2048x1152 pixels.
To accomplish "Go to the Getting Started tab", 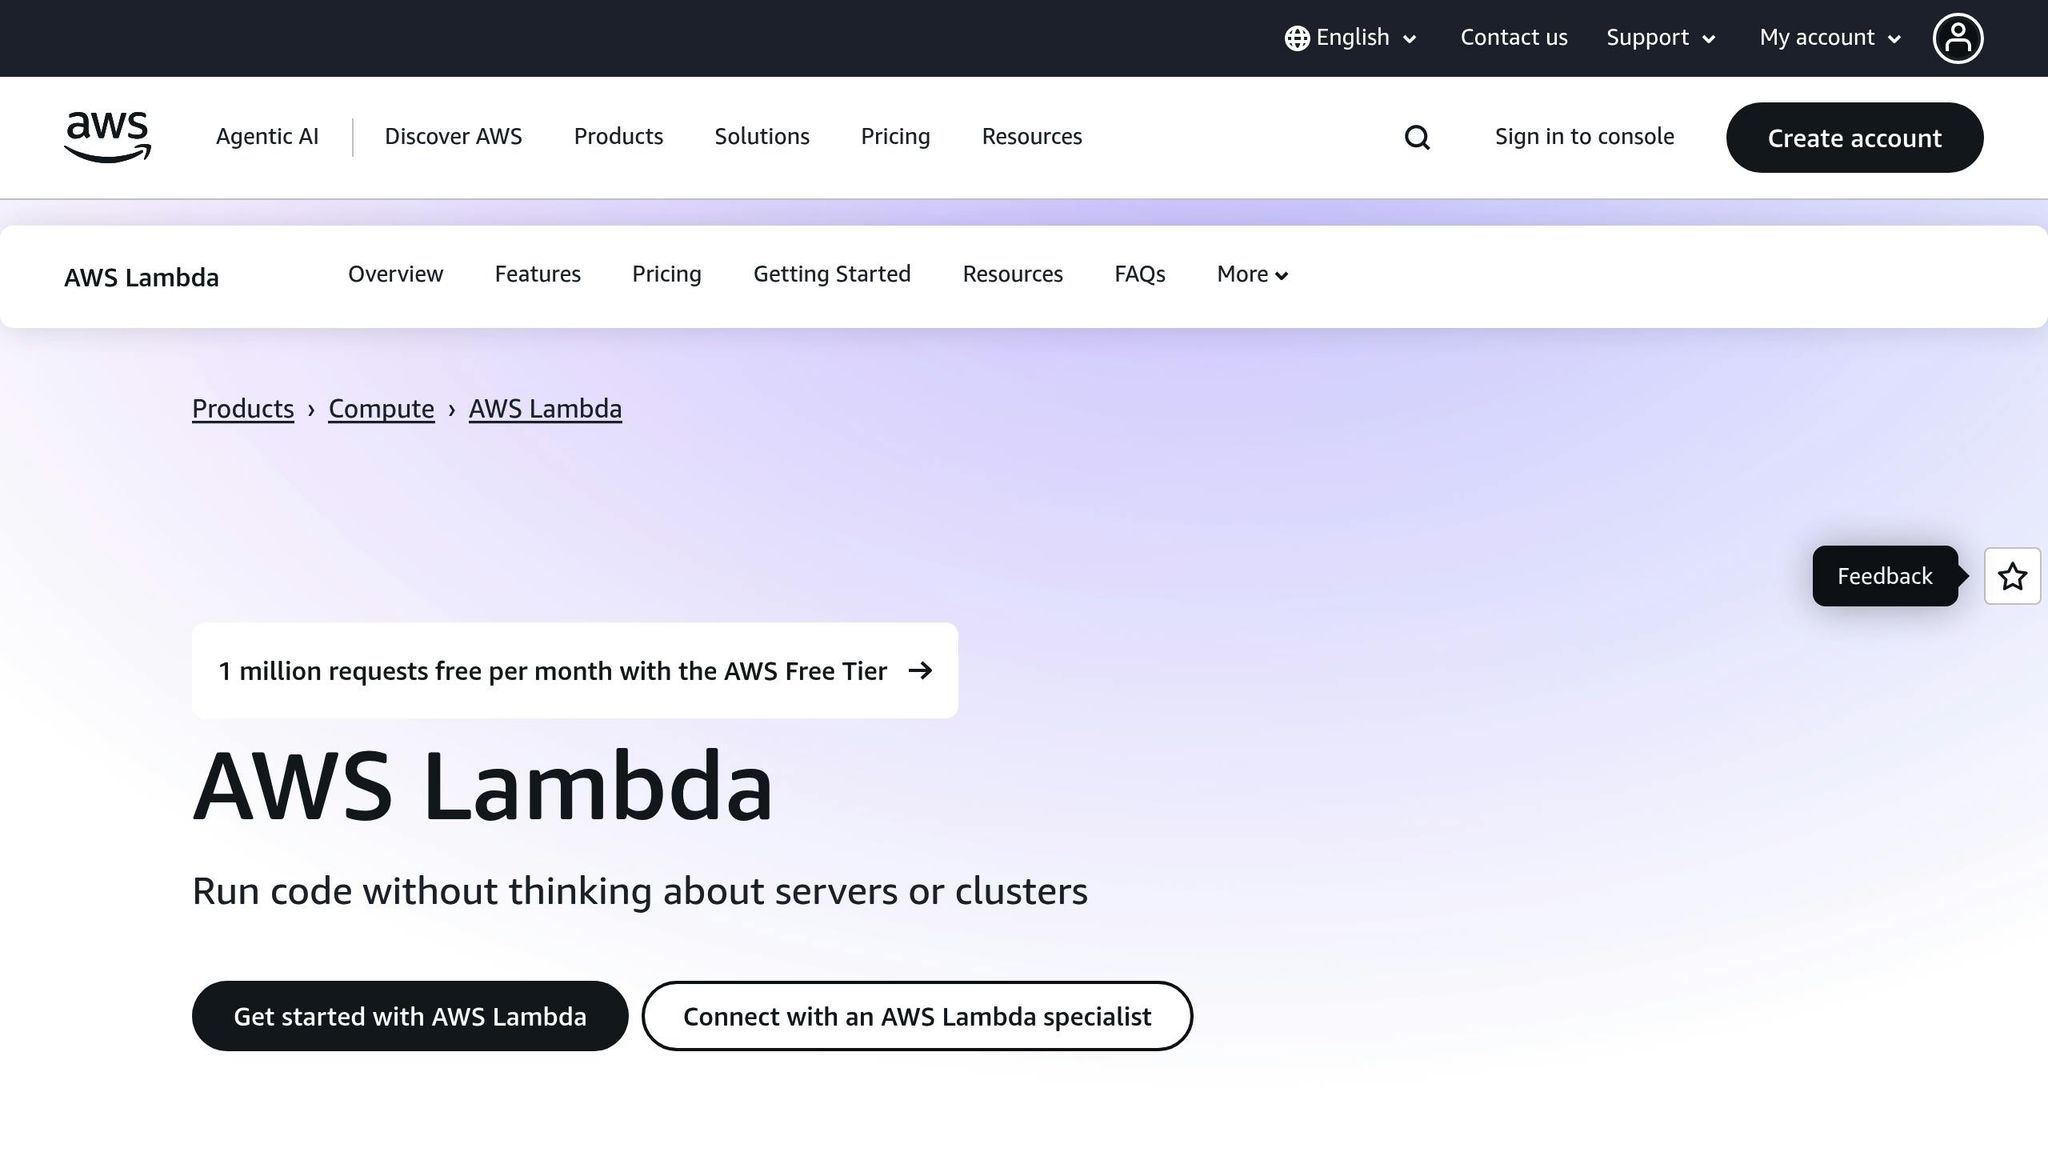I will (x=832, y=274).
